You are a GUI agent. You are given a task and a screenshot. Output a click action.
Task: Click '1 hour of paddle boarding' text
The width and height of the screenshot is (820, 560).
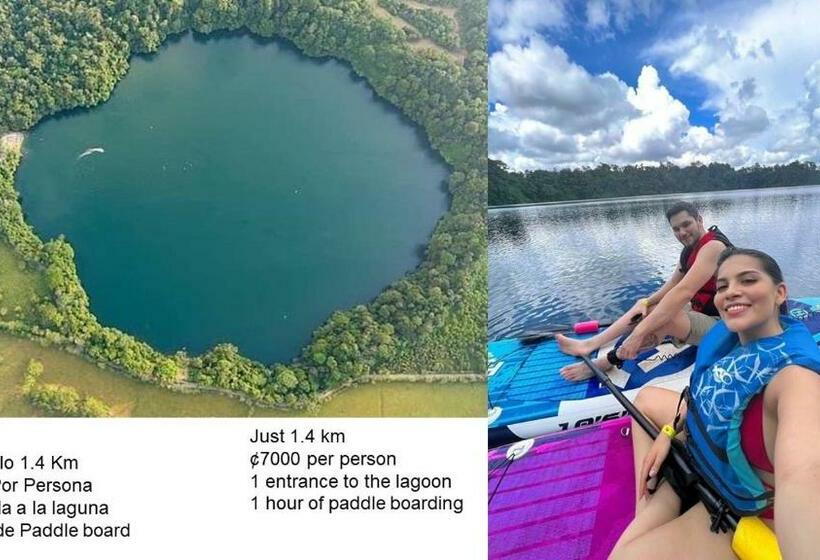pyautogui.click(x=357, y=504)
